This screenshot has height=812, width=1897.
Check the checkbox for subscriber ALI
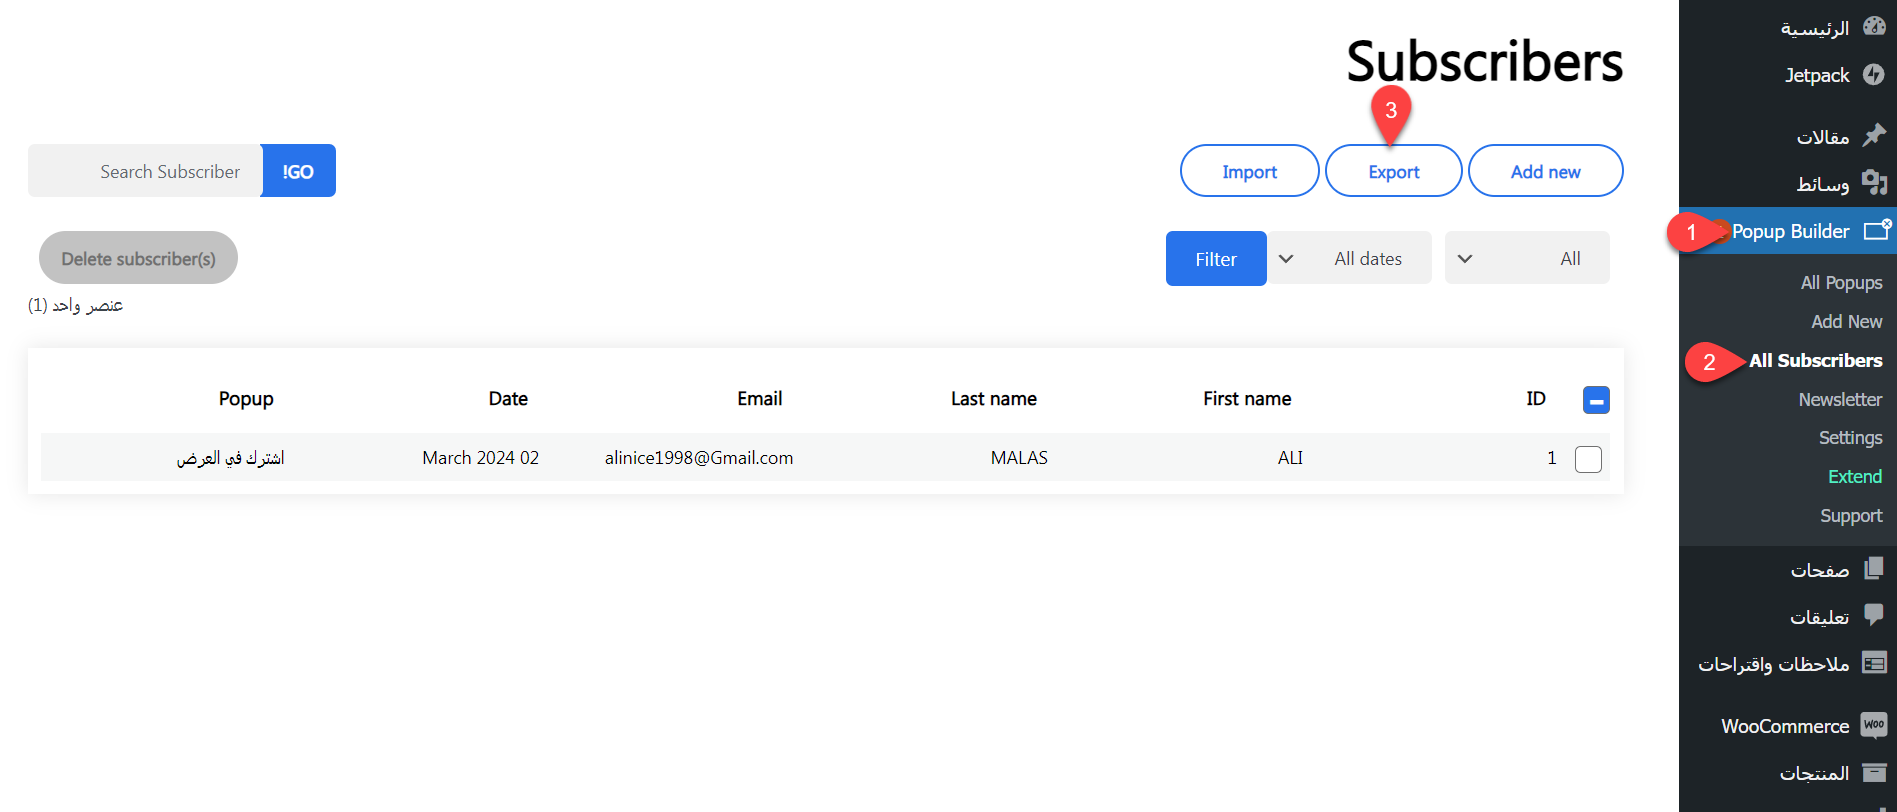tap(1588, 459)
